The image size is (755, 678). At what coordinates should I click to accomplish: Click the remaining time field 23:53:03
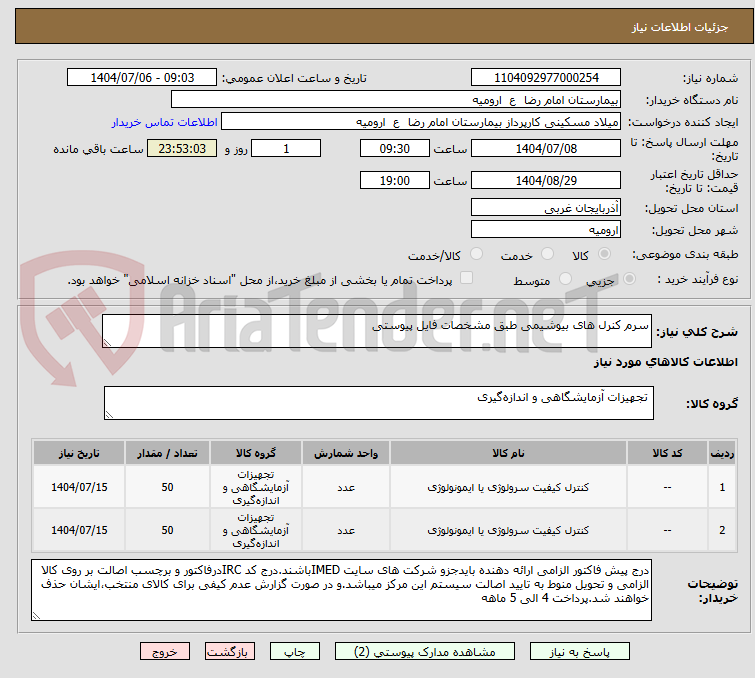click(182, 148)
